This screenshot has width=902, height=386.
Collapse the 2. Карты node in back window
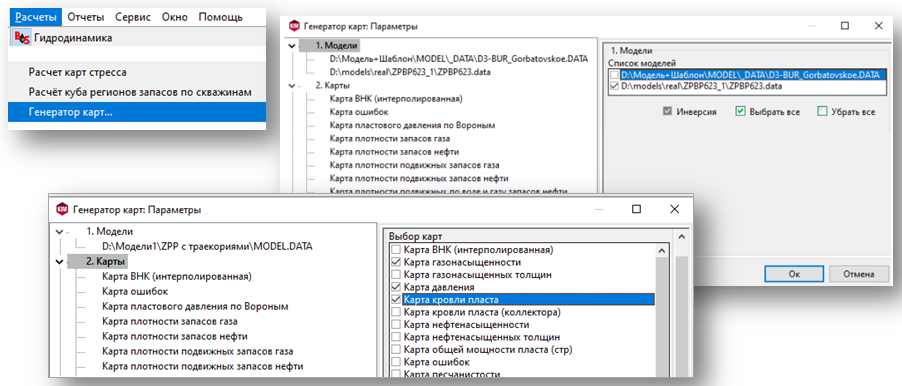[x=292, y=86]
